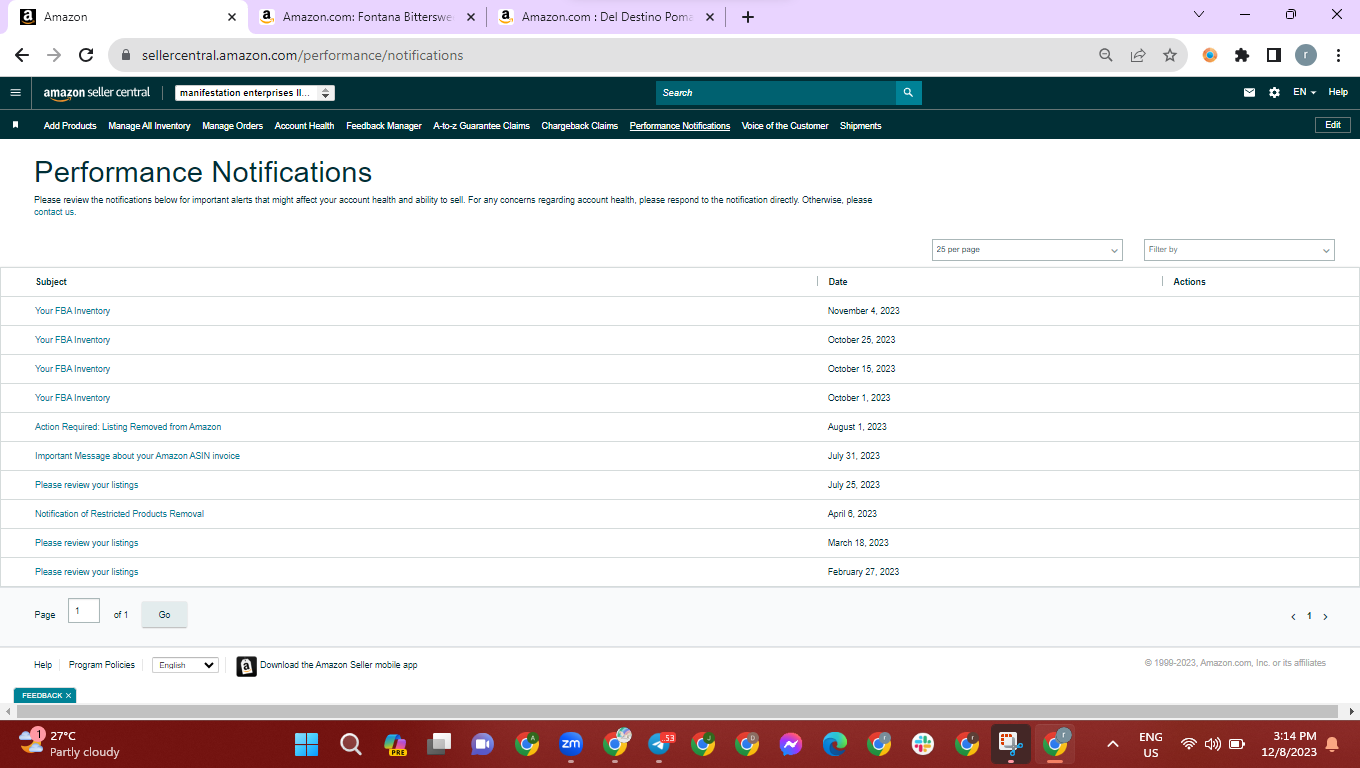Open the Seller Central hamburger menu
The width and height of the screenshot is (1360, 768).
[x=15, y=92]
